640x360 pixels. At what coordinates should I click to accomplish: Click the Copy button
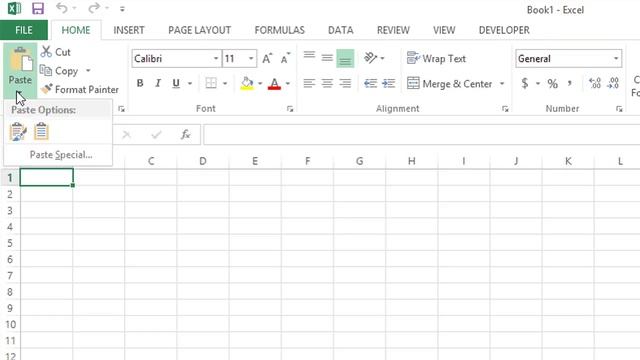click(x=59, y=71)
